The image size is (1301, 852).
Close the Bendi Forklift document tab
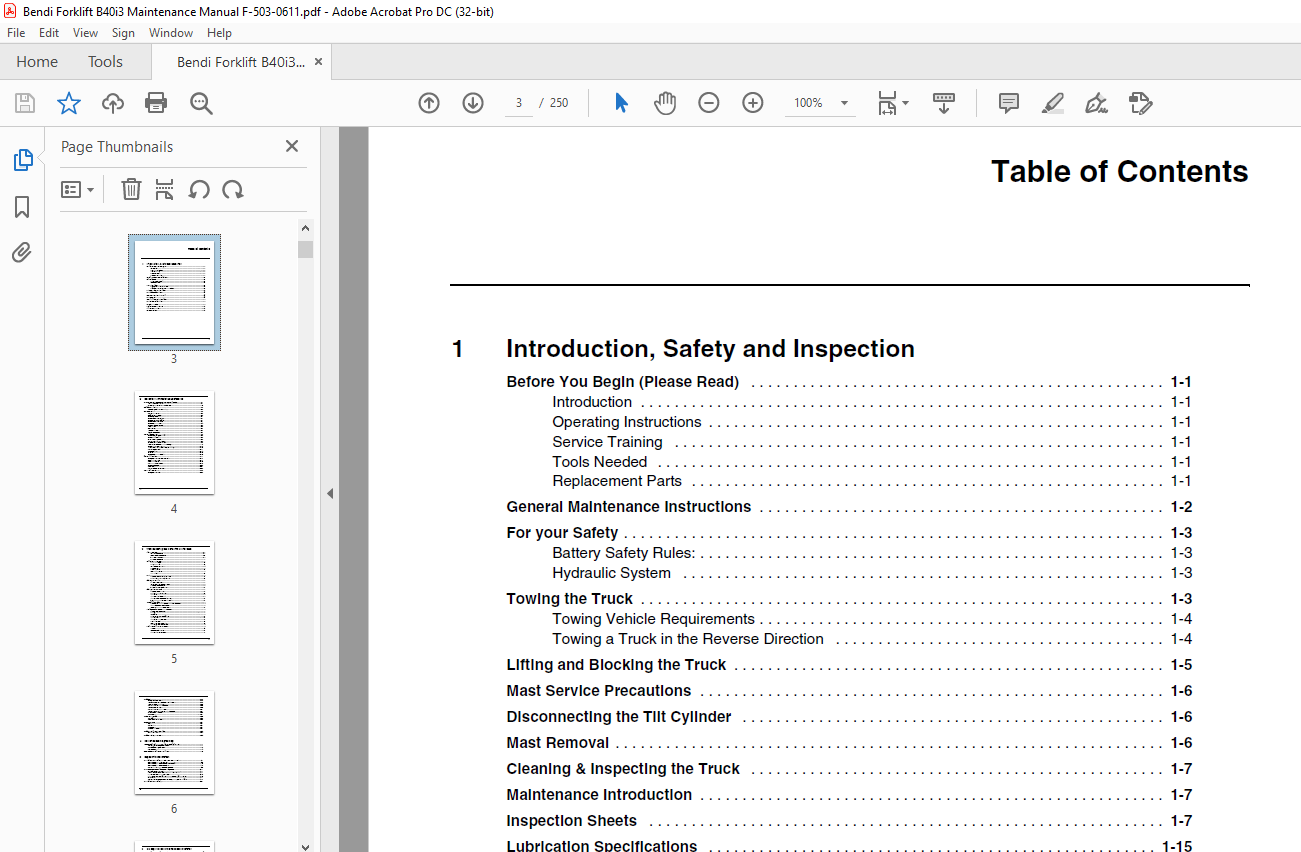[x=319, y=62]
